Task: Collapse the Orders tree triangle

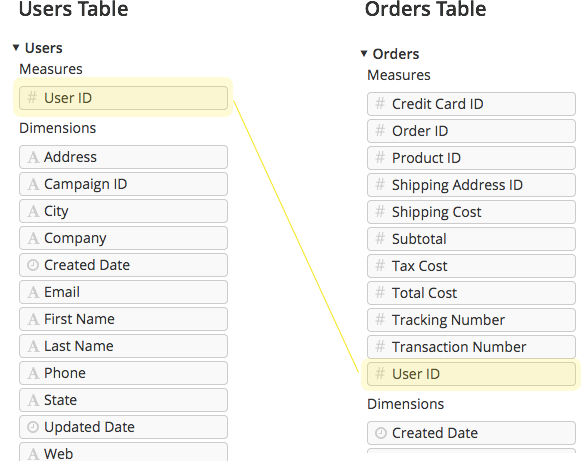Action: point(364,54)
